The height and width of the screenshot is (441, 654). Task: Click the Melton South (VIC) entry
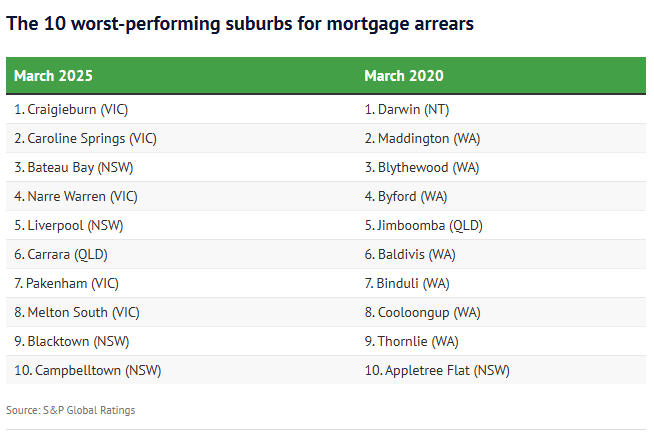click(76, 312)
